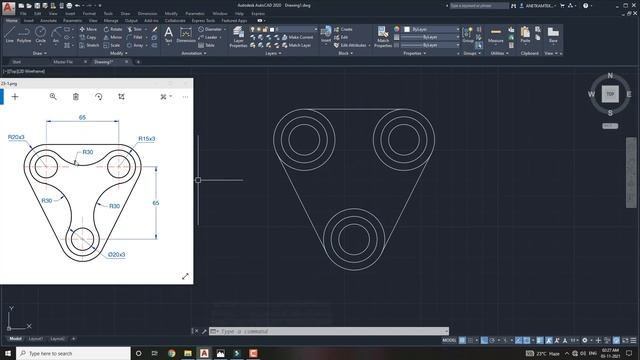Screen dimensions: 640x360
Task: Click the Scale tool
Action: click(x=112, y=45)
